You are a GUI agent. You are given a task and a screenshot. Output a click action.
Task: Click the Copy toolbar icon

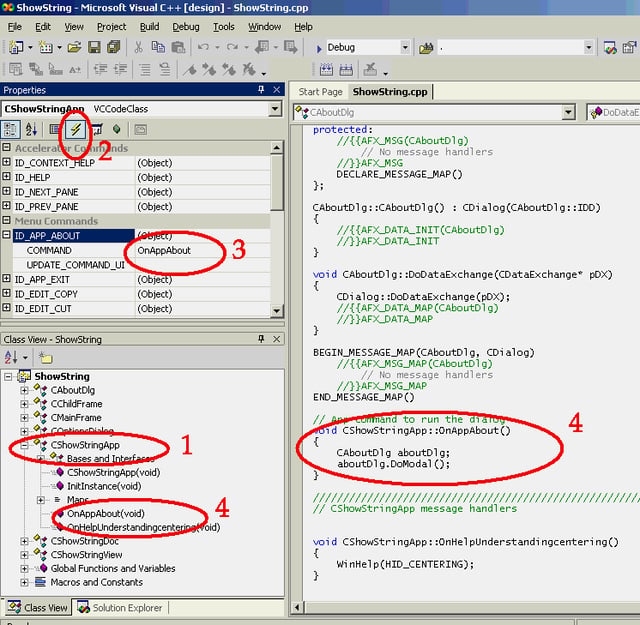click(158, 47)
